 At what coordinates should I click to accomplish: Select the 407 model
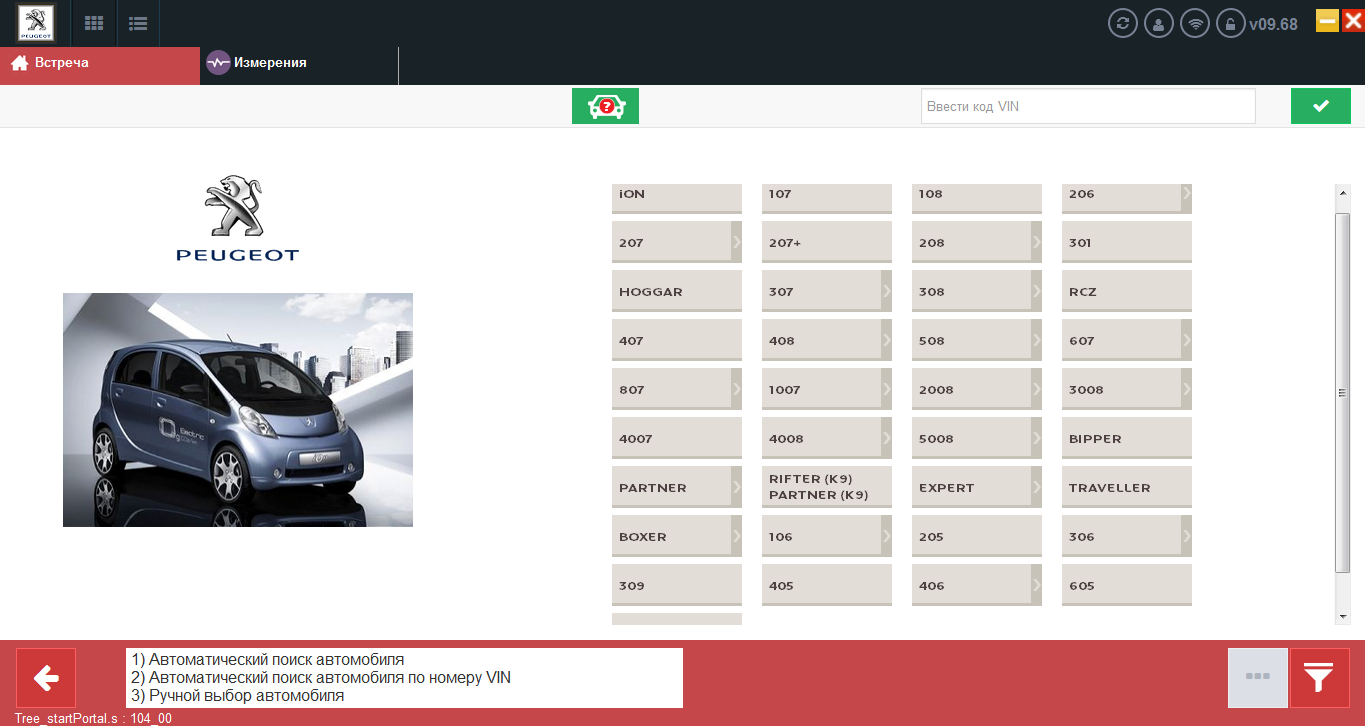coord(677,340)
